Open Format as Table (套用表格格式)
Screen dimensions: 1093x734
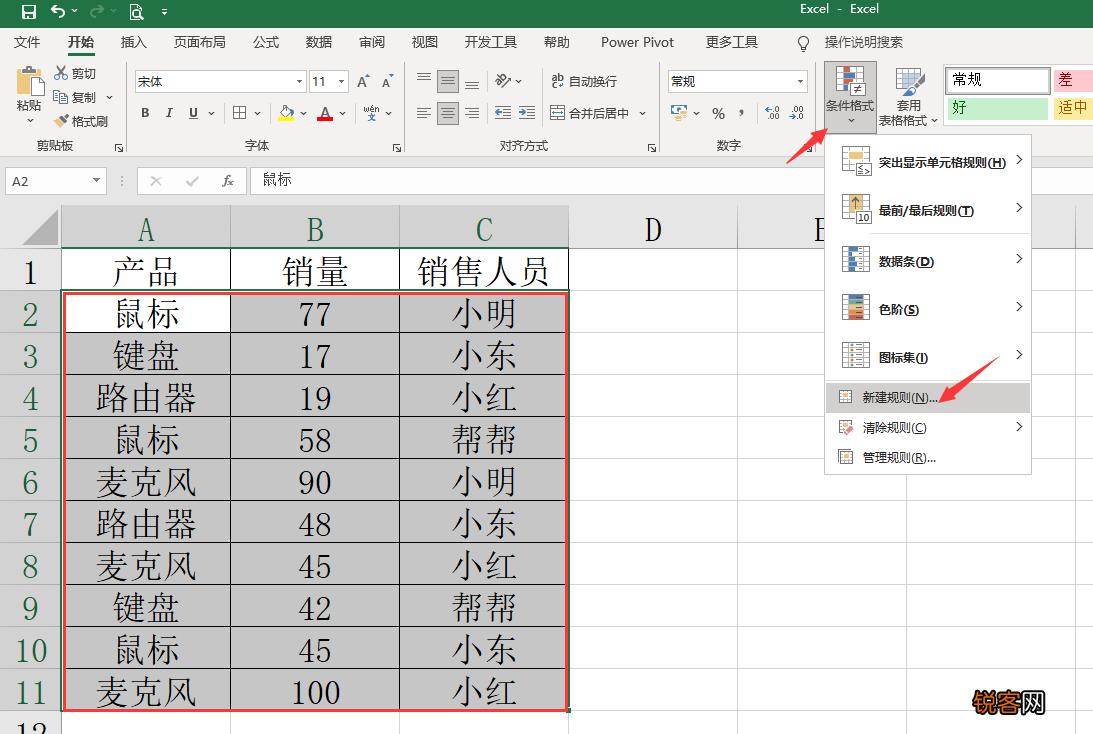coord(908,97)
